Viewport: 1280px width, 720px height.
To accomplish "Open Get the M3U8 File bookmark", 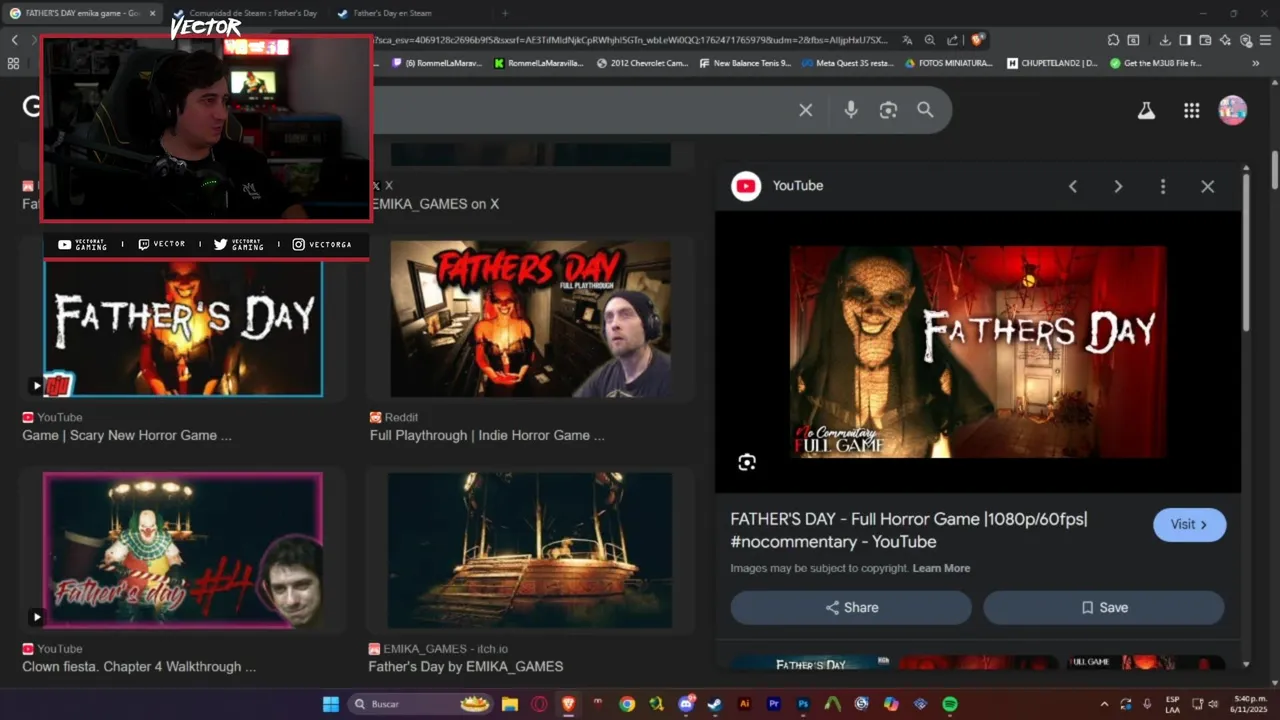I will click(1156, 63).
